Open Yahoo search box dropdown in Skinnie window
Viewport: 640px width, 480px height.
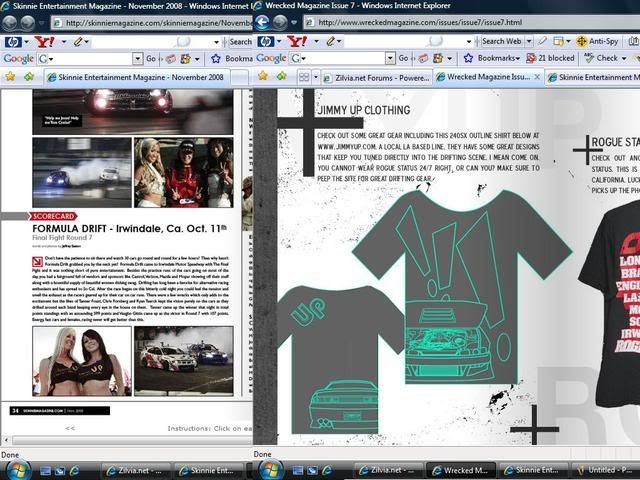[216, 42]
